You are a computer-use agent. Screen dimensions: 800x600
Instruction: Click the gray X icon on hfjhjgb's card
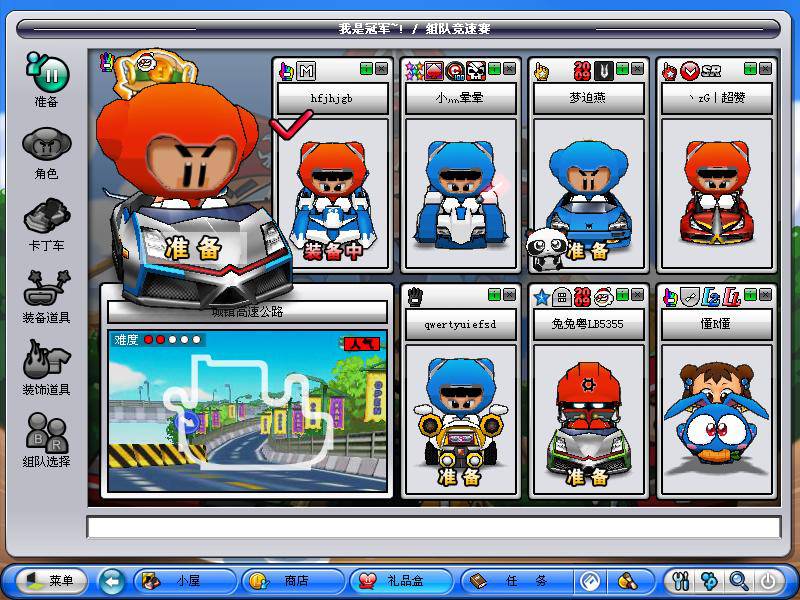381,69
